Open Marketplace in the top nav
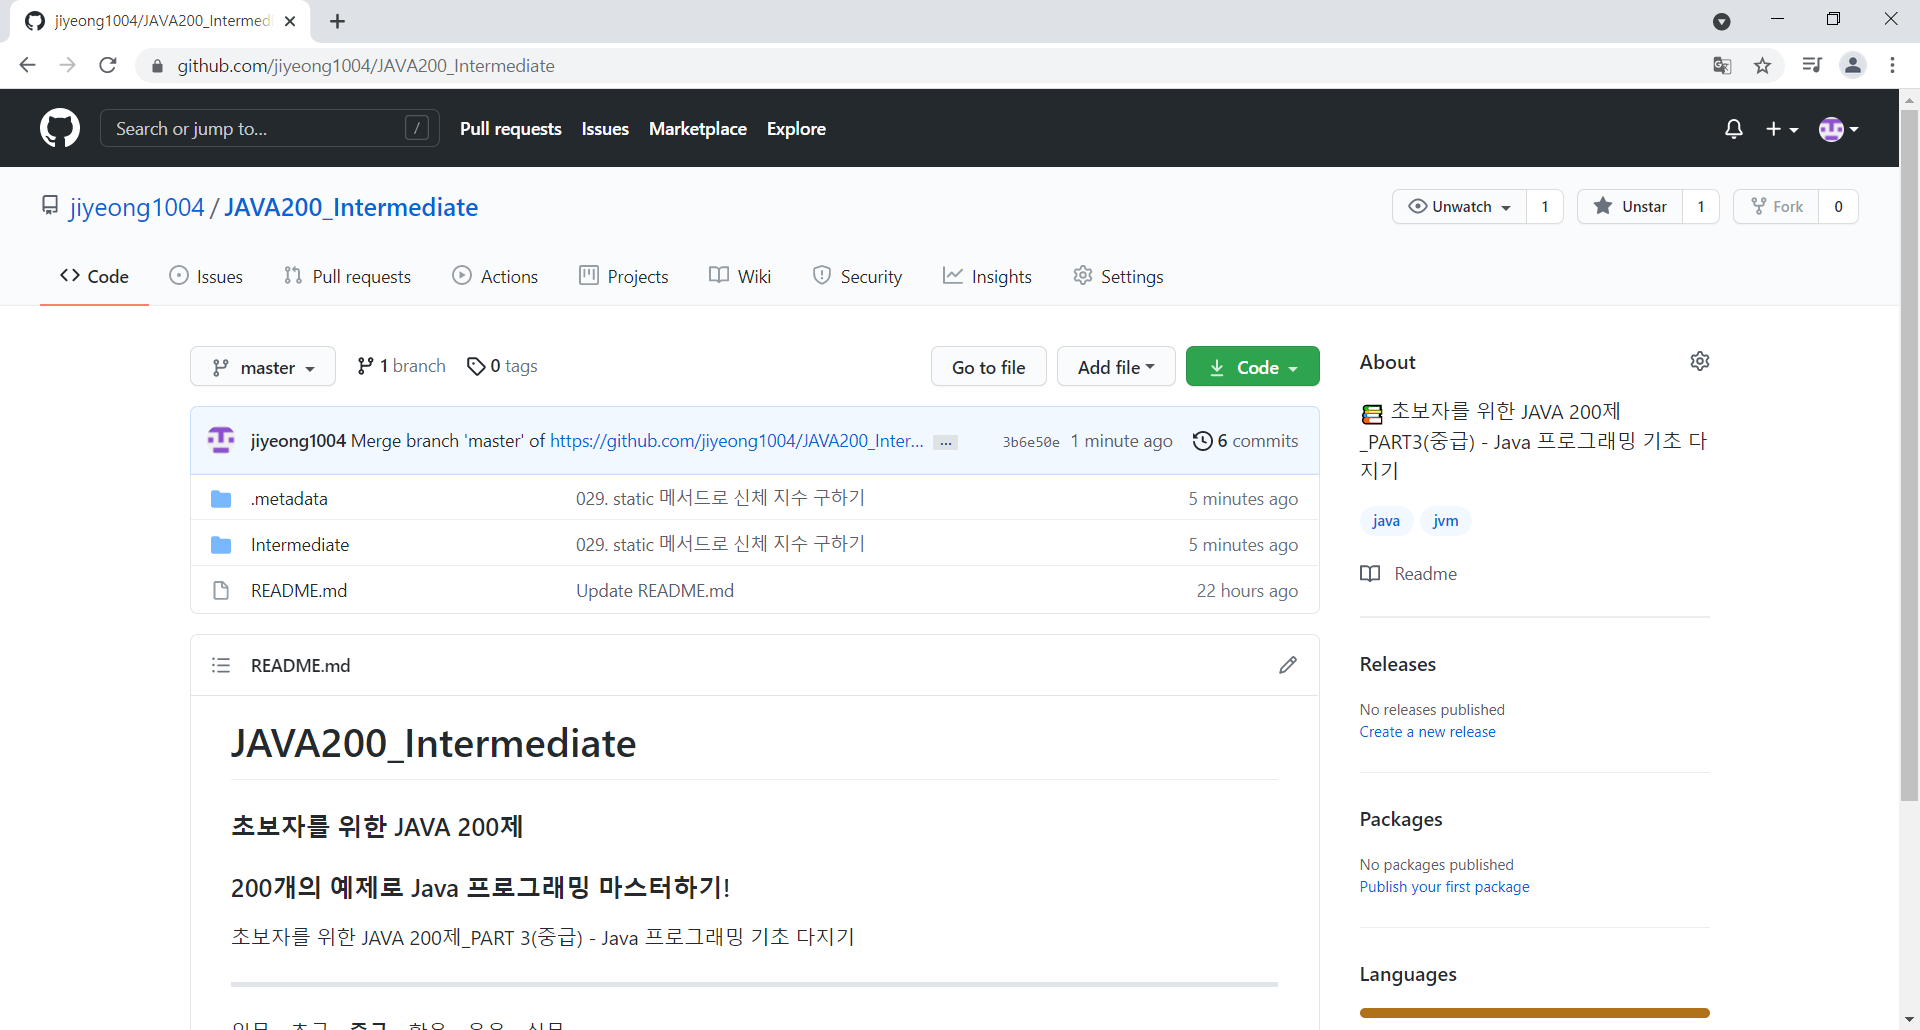This screenshot has height=1030, width=1920. tap(698, 129)
